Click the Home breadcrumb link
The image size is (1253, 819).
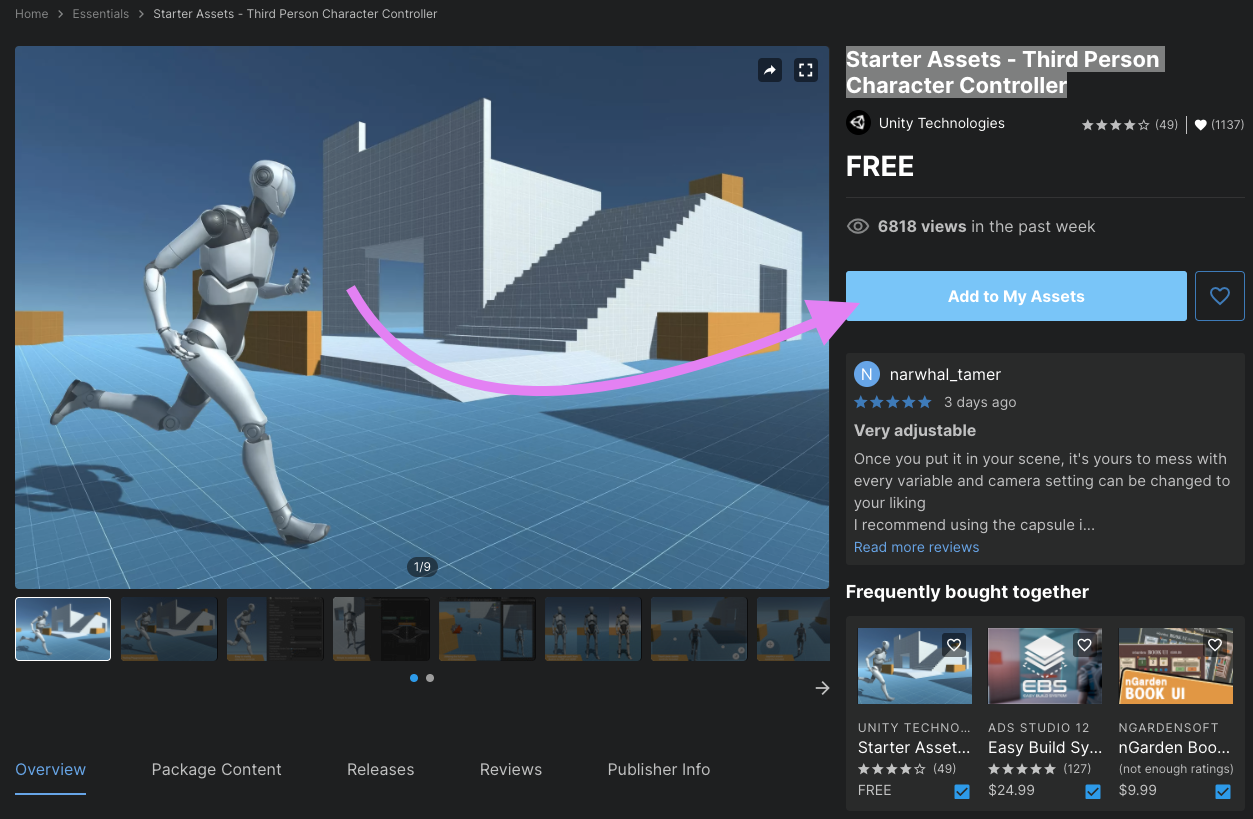[32, 14]
